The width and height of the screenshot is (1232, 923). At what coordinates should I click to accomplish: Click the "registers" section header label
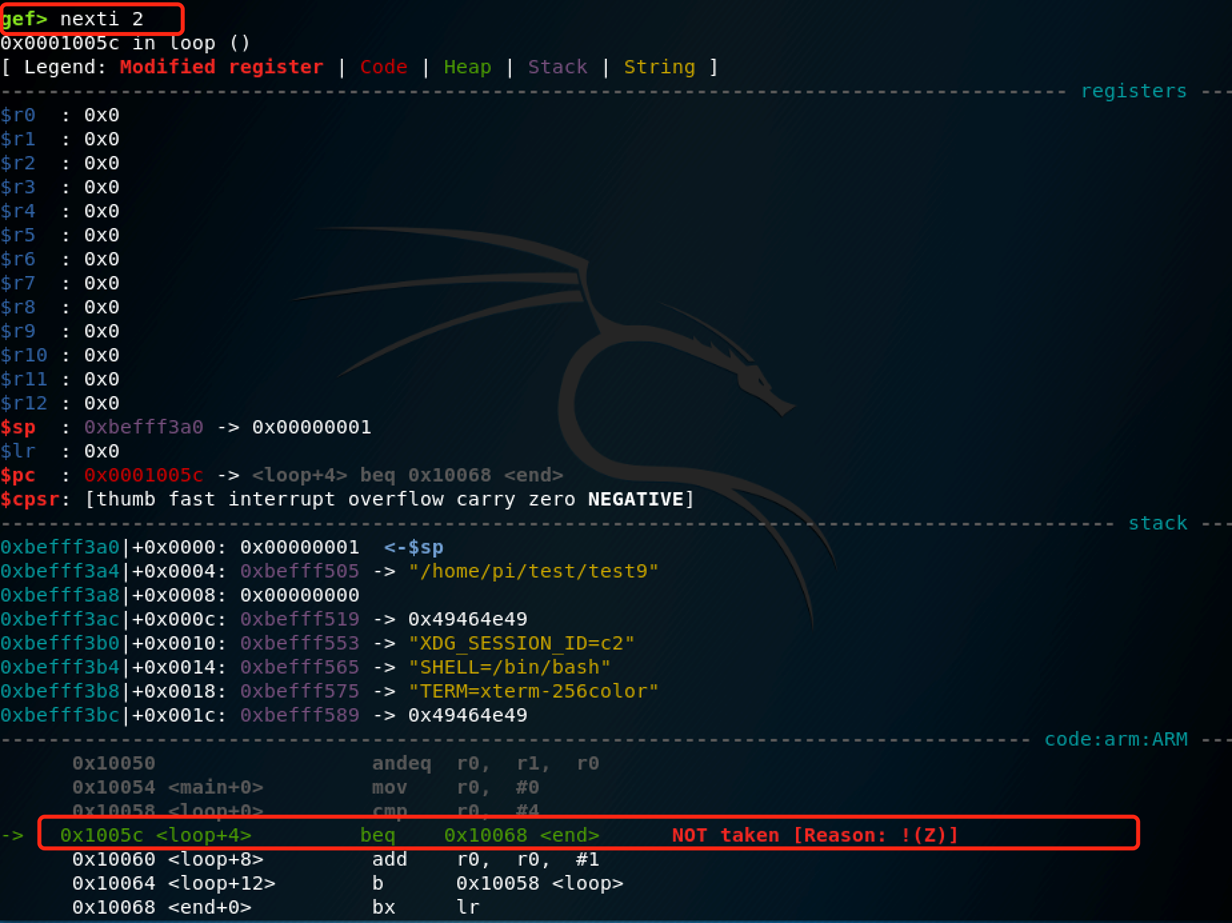point(1134,91)
